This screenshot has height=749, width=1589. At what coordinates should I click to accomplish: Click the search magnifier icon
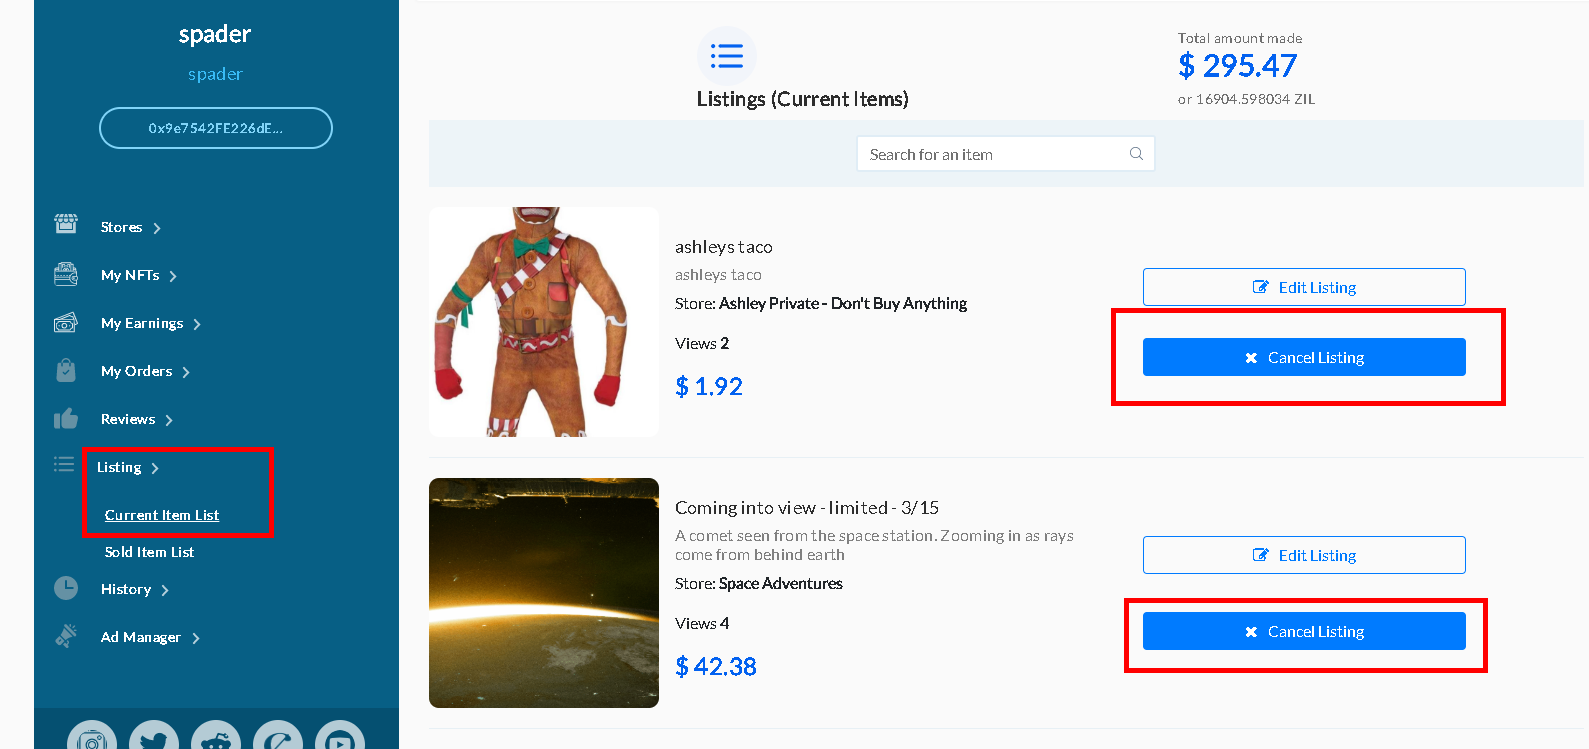(1136, 154)
